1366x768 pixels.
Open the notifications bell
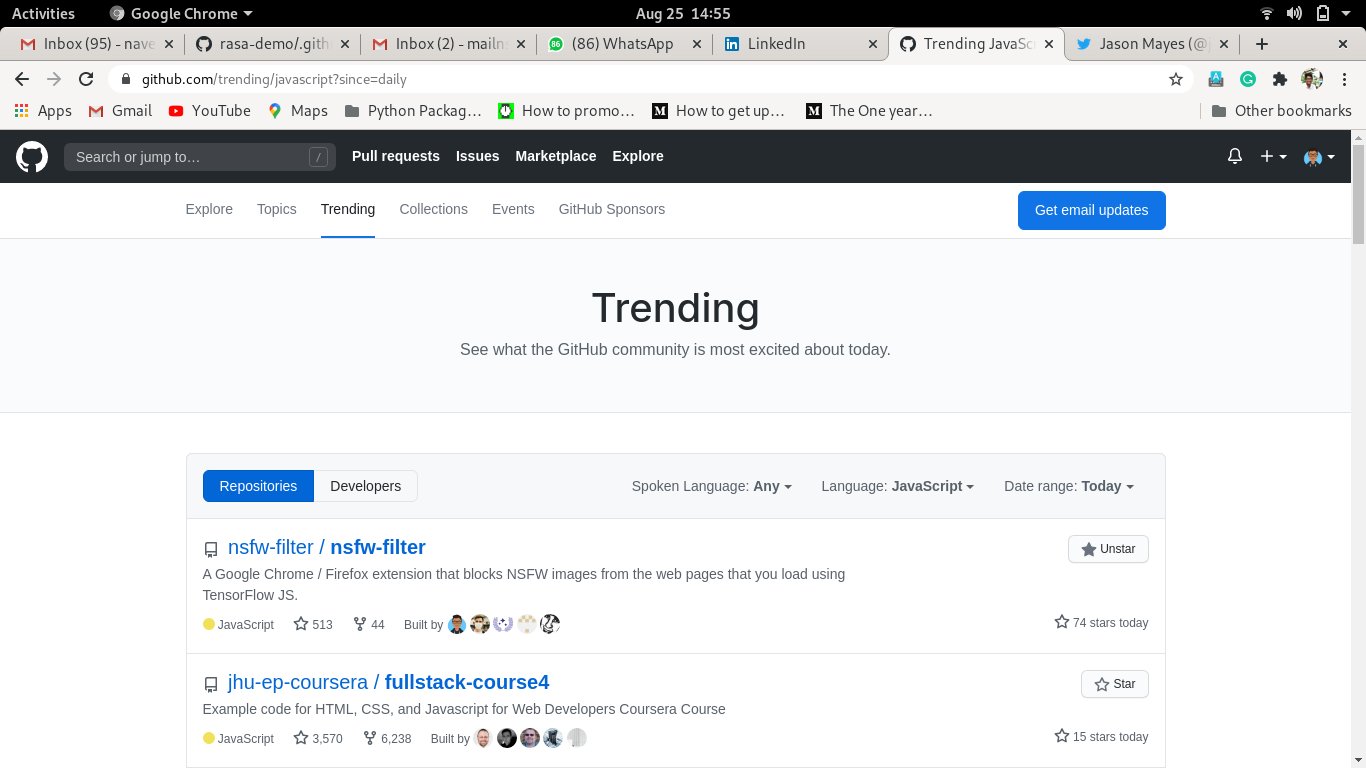1234,156
